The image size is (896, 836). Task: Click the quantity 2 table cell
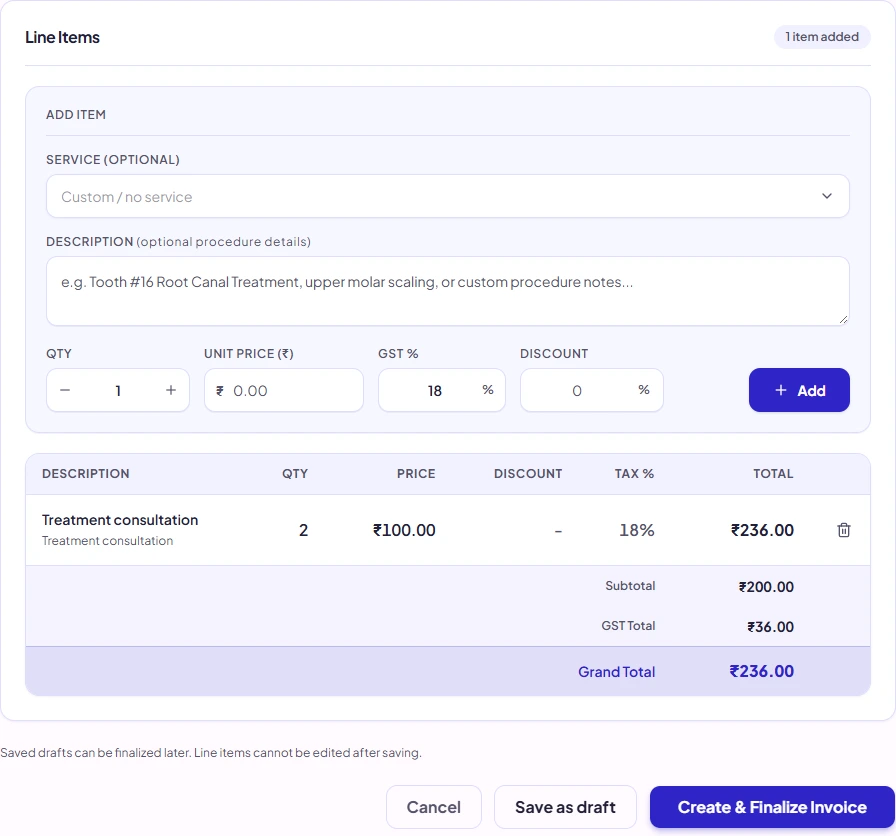[x=303, y=530]
